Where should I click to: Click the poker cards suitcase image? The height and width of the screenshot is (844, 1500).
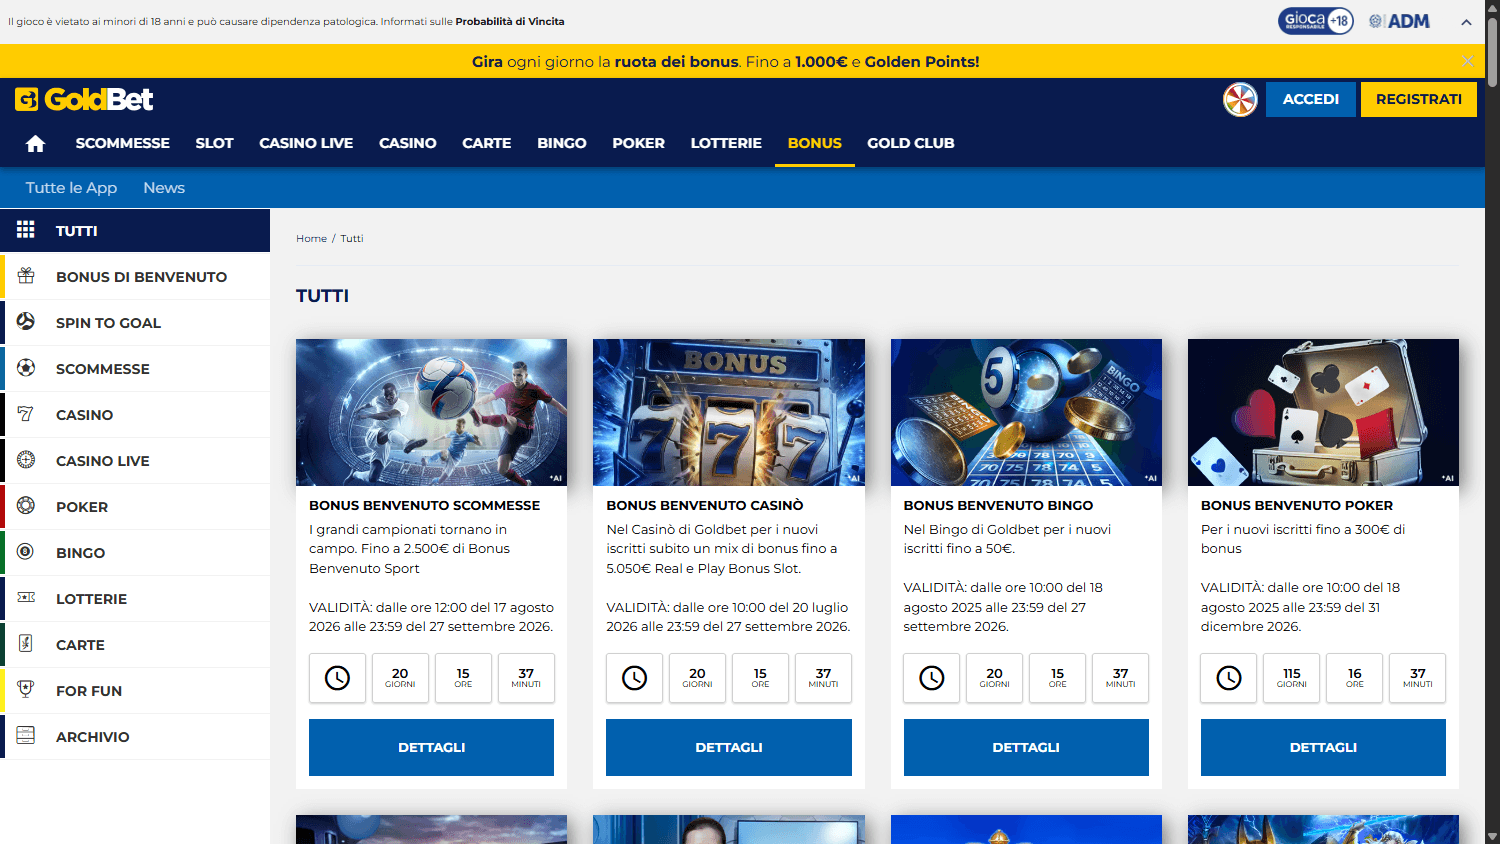1323,412
